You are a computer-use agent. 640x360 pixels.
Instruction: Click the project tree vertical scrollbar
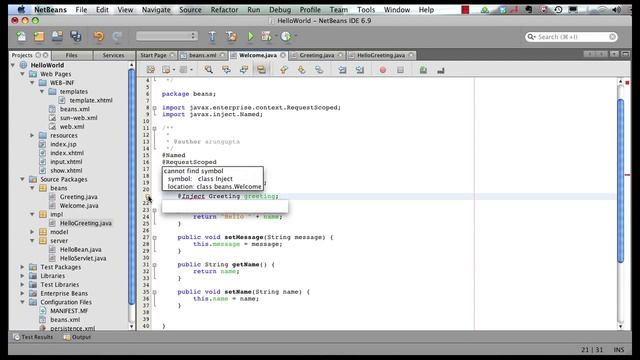coord(131,187)
